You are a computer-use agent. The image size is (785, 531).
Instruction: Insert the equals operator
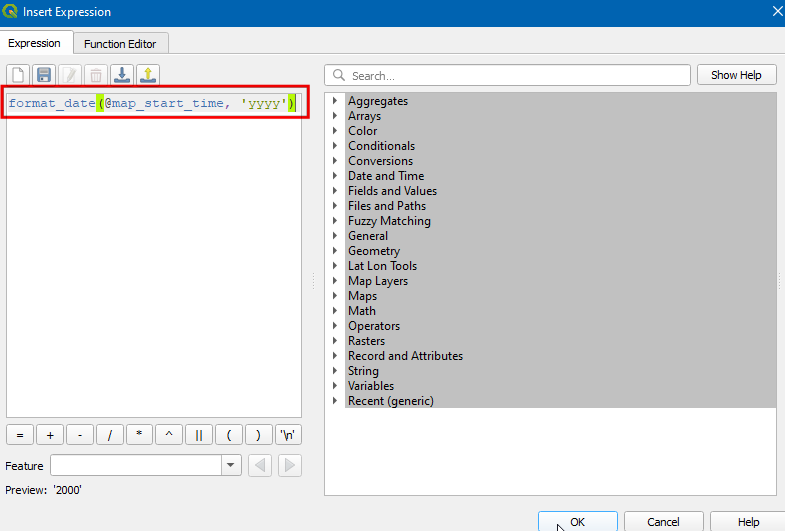point(19,435)
